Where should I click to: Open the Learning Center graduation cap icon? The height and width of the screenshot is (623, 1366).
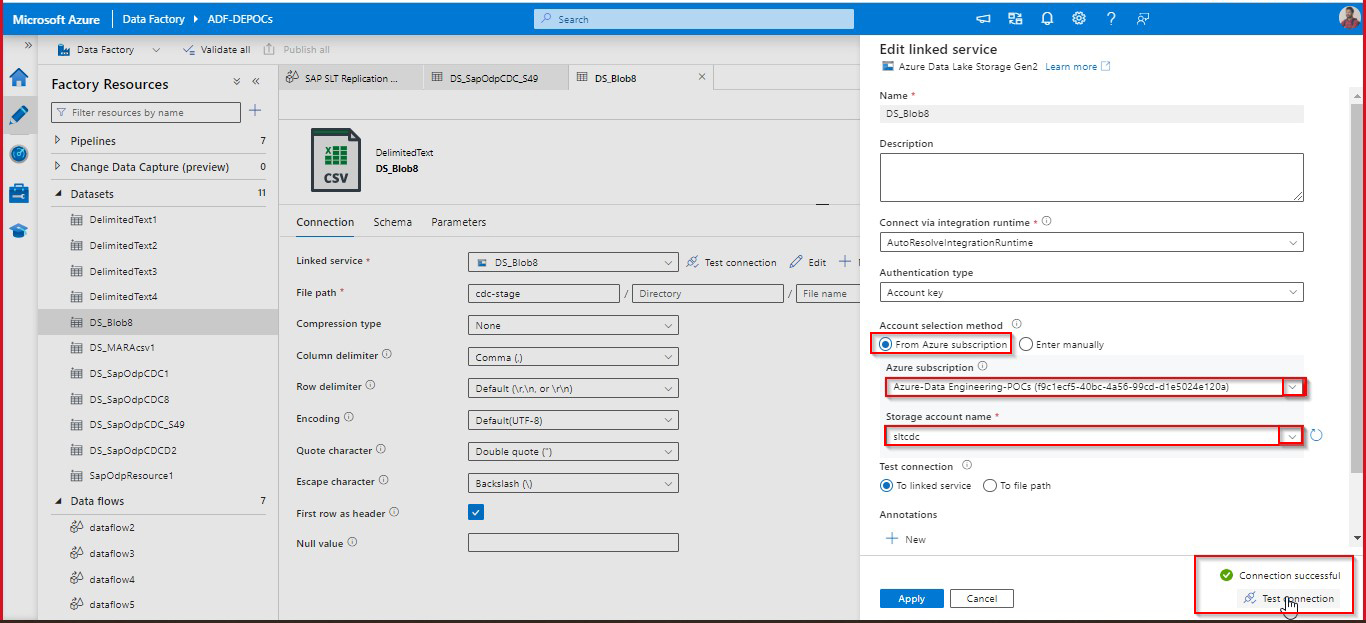tap(18, 230)
